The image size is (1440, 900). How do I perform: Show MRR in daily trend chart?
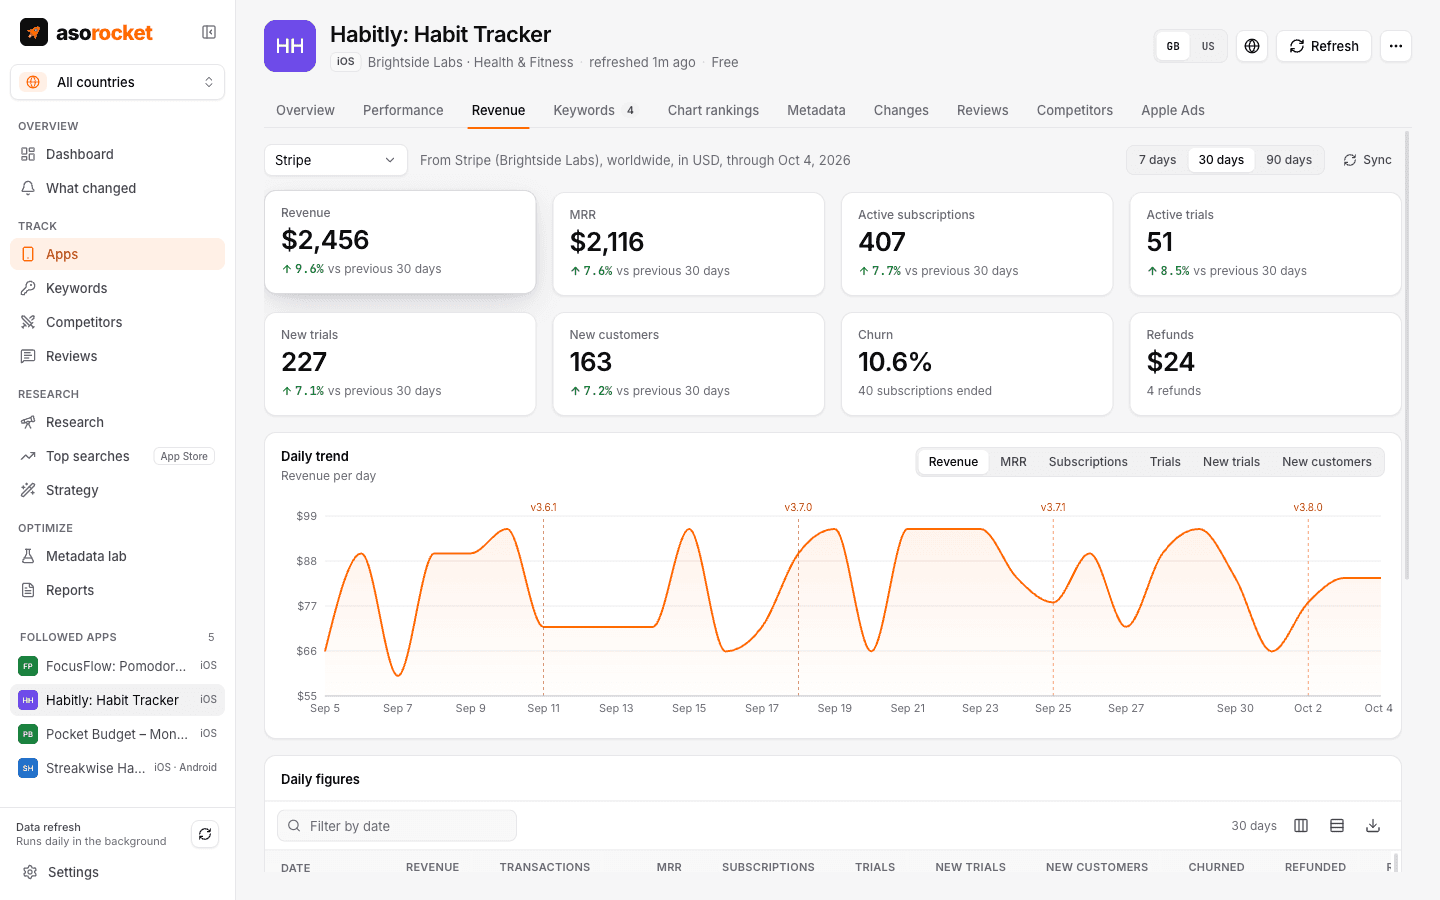click(1013, 462)
